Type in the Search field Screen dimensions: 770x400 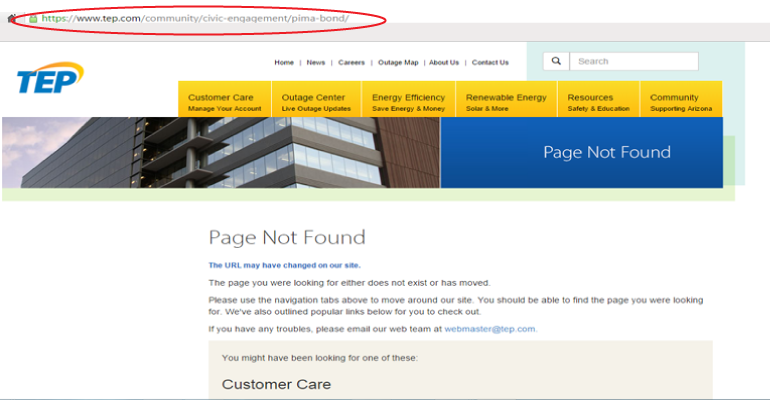pos(633,61)
